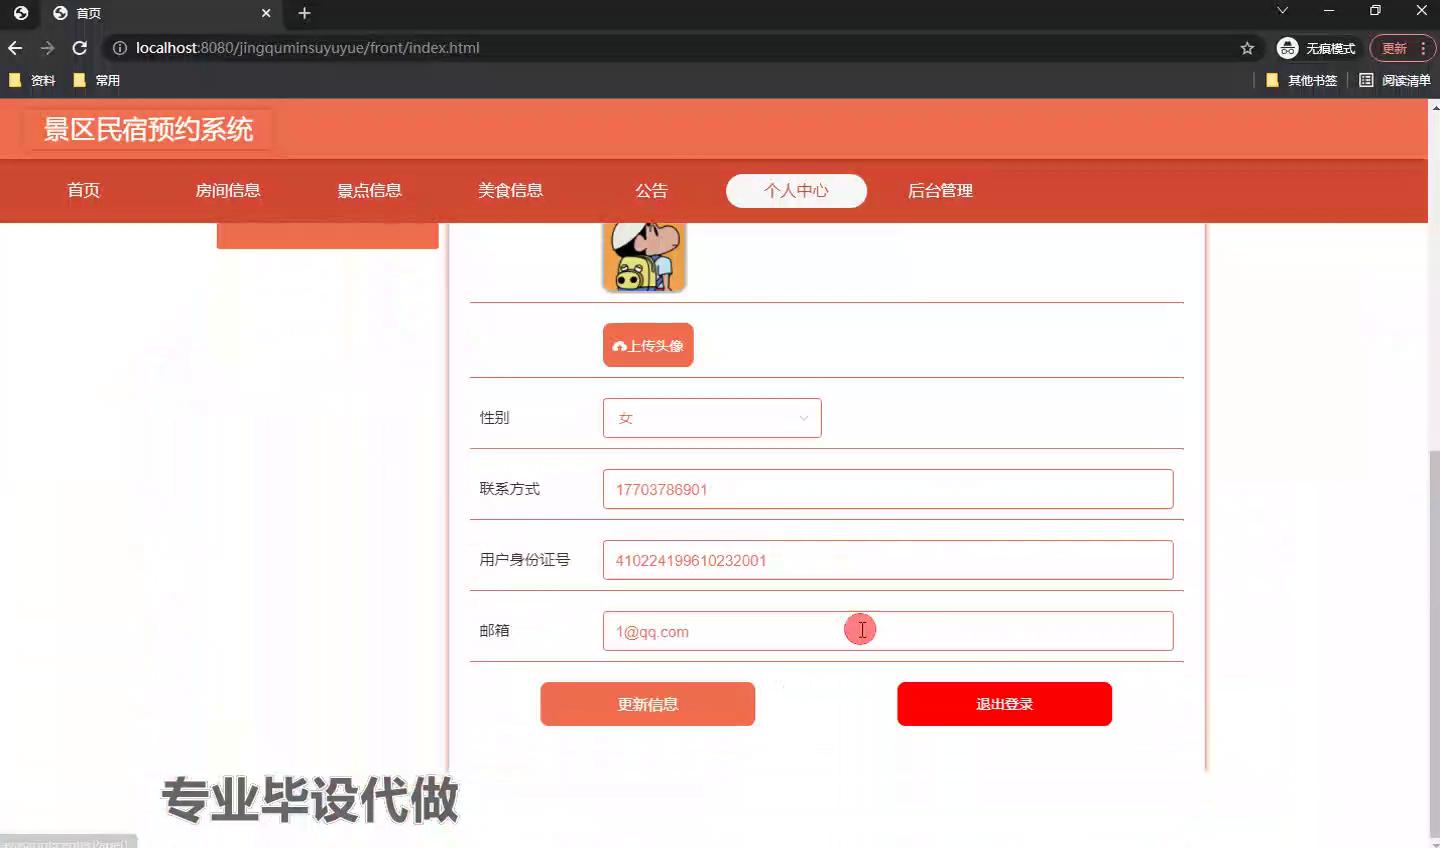Click the 更新 browser update button
Image resolution: width=1440 pixels, height=848 pixels.
pos(1394,48)
